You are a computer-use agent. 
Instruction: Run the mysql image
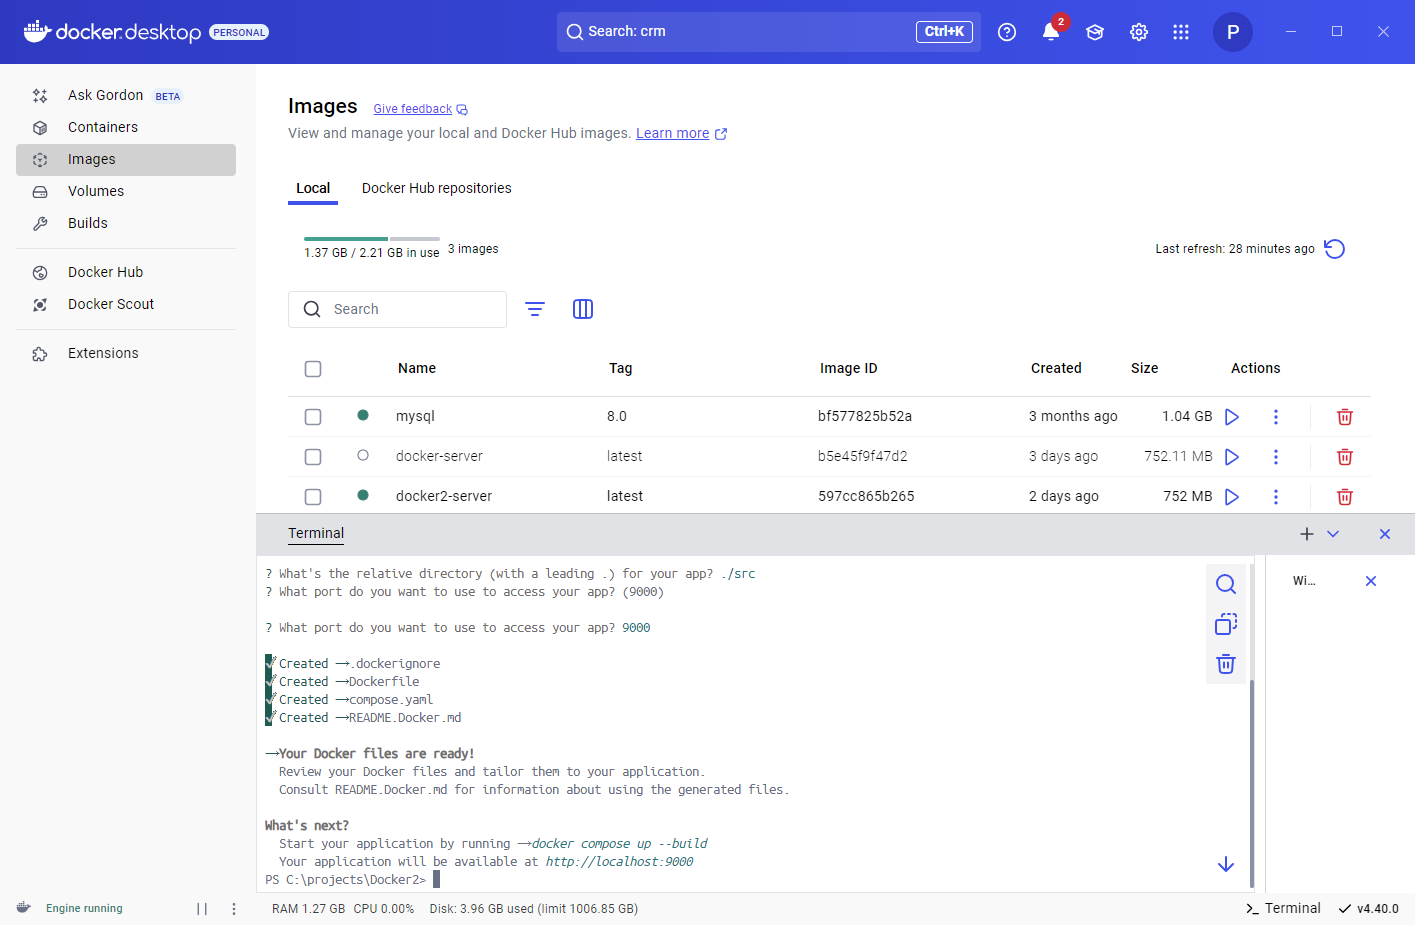pyautogui.click(x=1232, y=417)
